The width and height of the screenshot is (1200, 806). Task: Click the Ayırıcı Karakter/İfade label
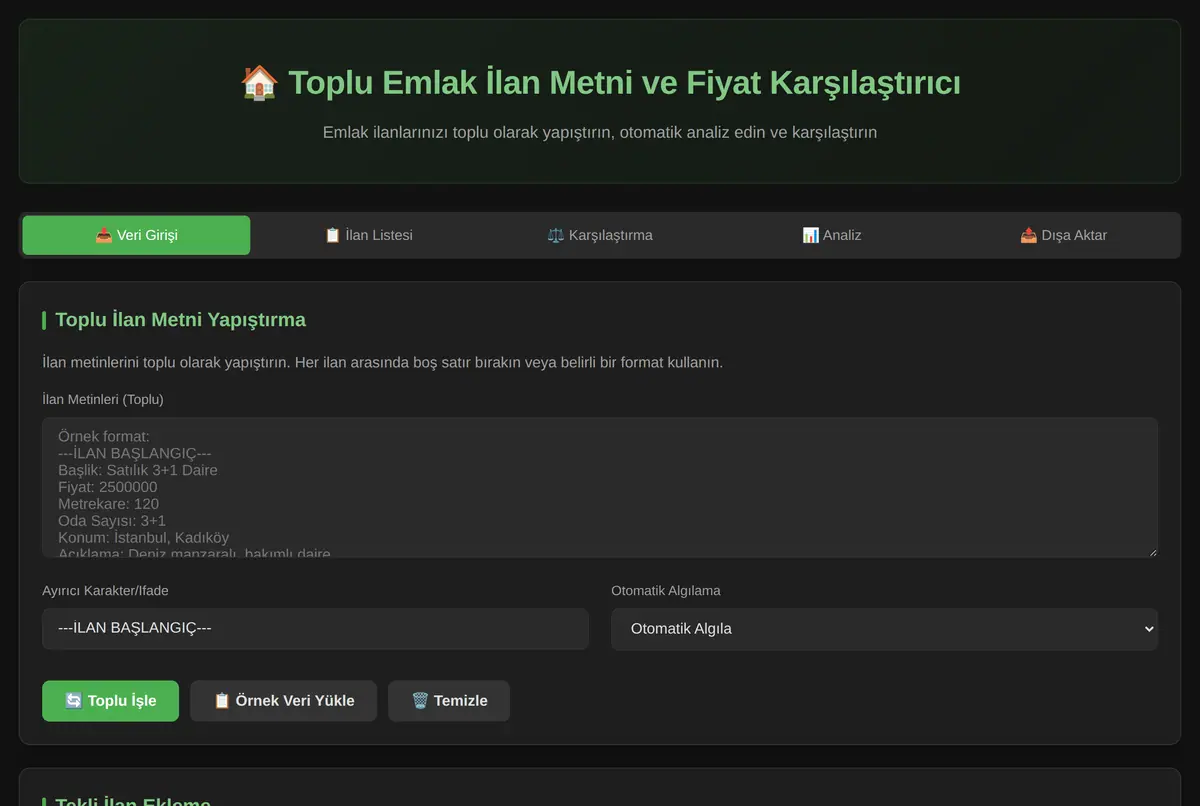click(105, 590)
